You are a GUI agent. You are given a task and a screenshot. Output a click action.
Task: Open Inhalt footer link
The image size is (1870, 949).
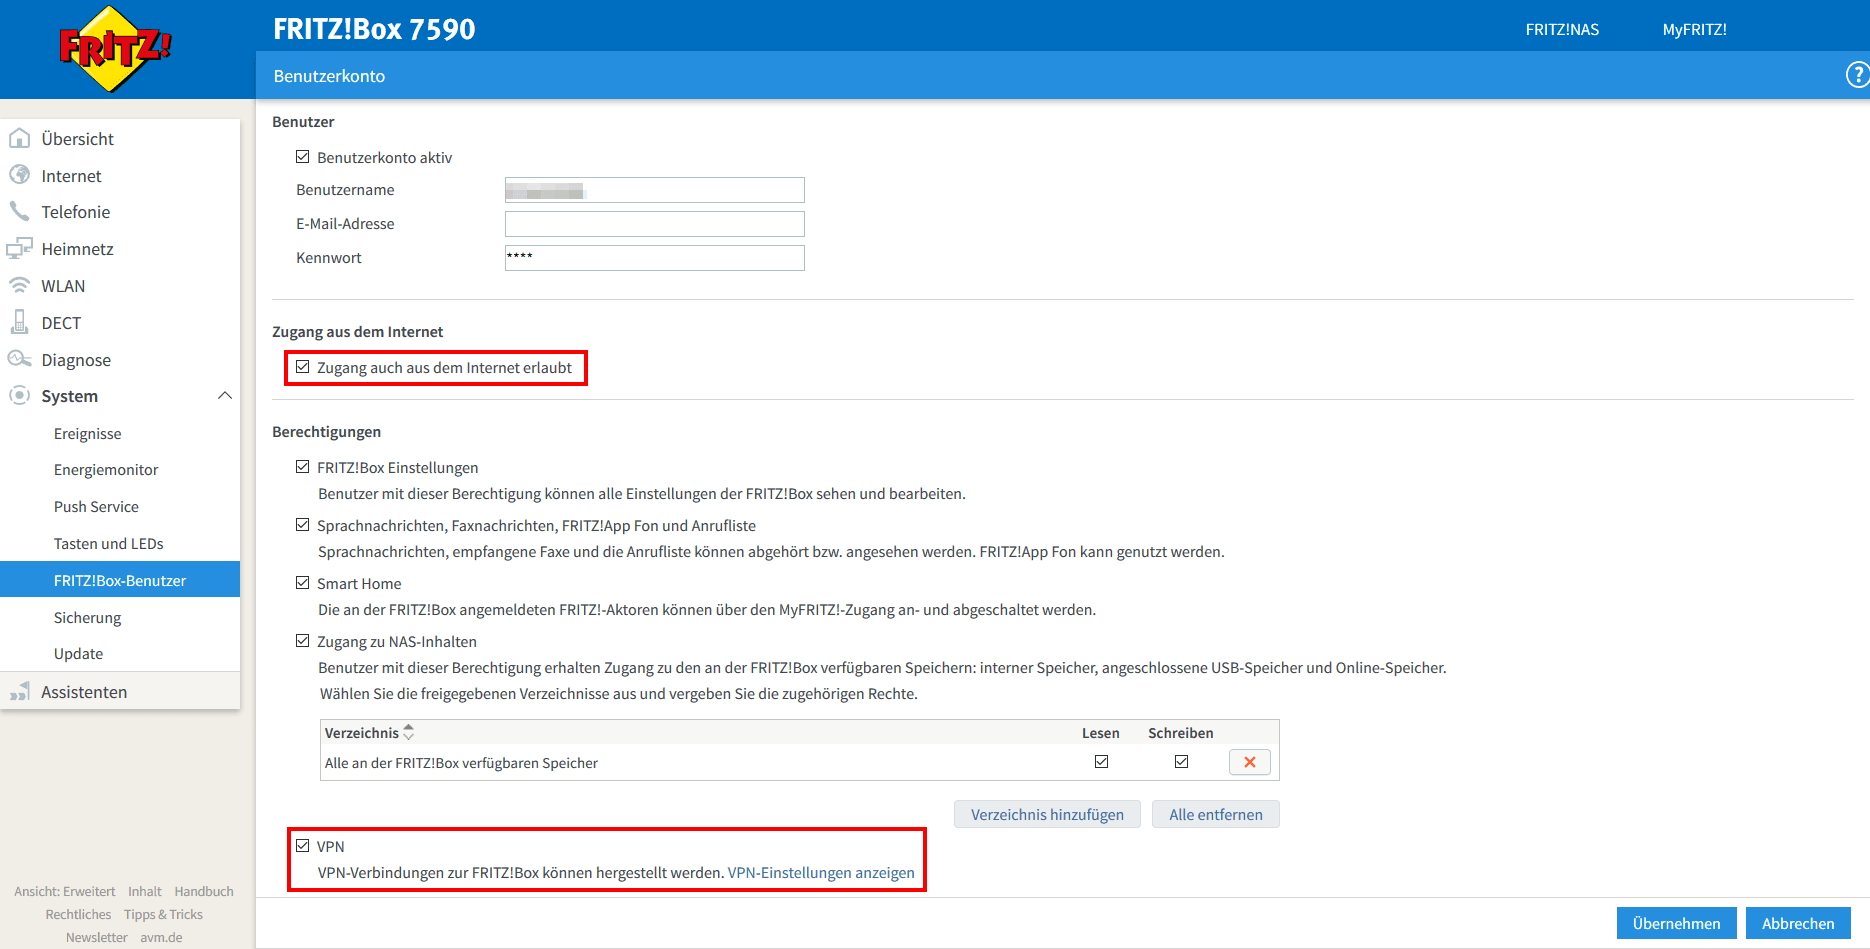145,891
